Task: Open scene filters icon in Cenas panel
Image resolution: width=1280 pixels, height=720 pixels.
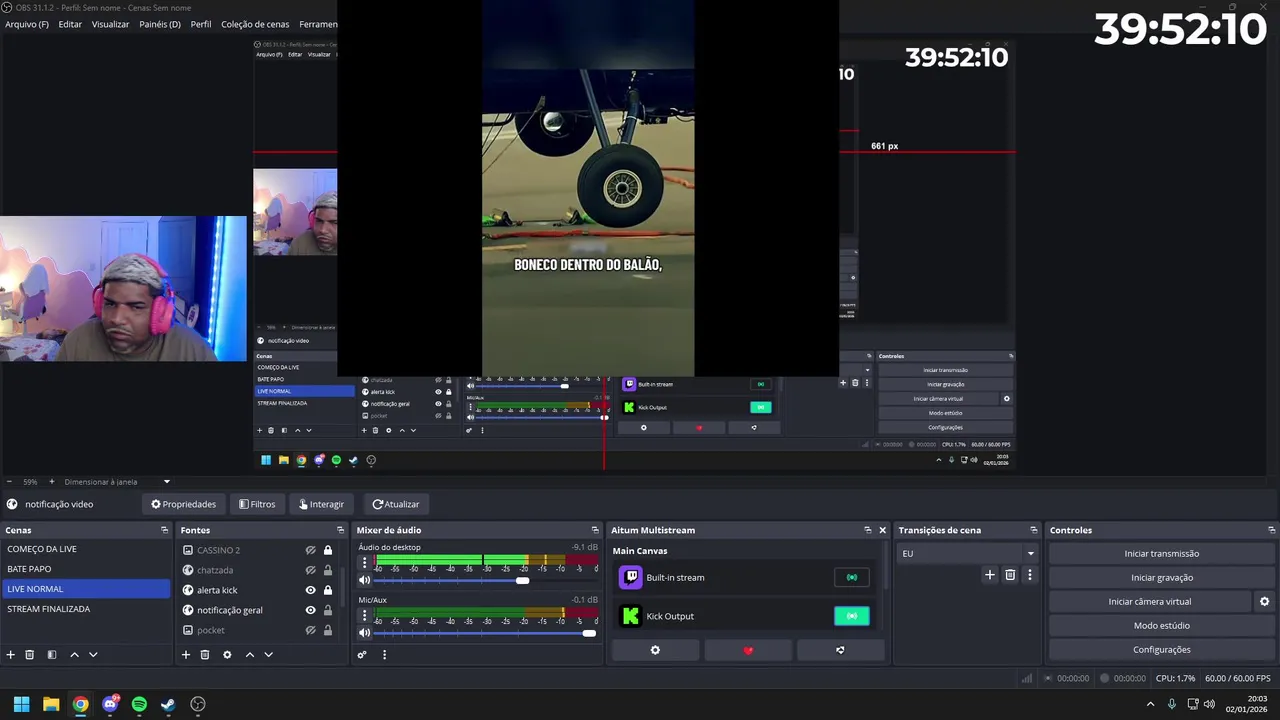Action: [x=52, y=655]
